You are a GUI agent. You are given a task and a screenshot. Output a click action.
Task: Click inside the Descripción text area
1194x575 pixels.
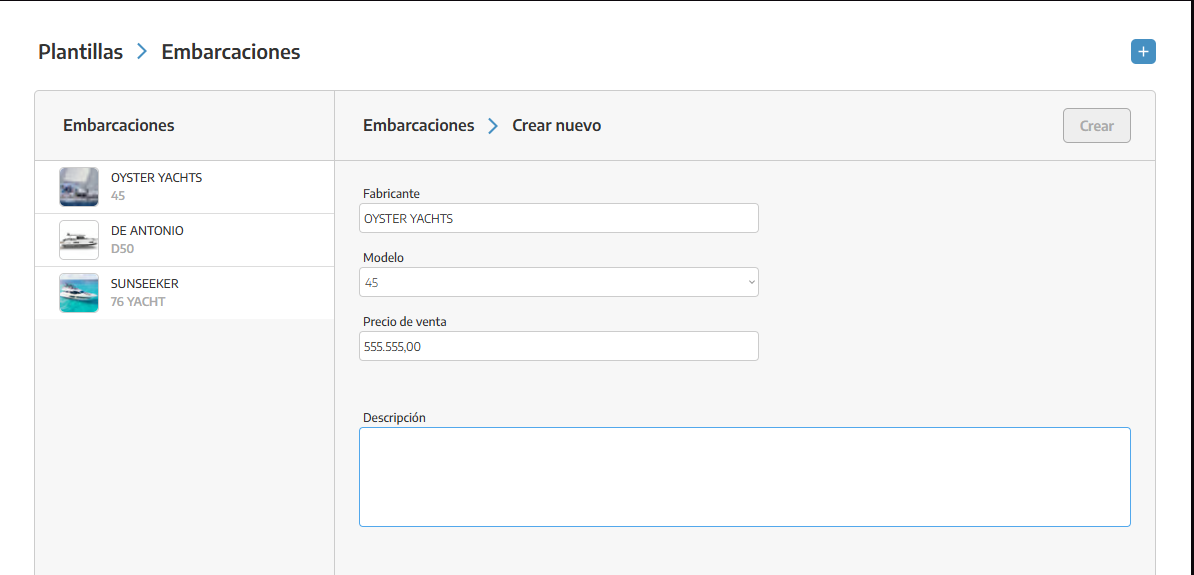pos(744,477)
